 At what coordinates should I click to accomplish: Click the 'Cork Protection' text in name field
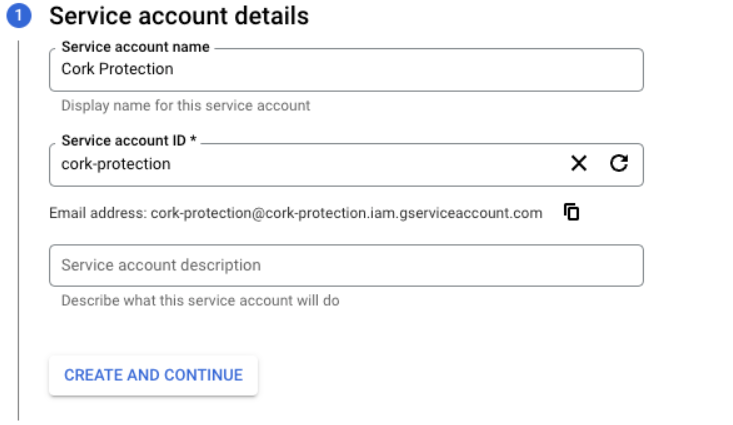[x=117, y=70]
